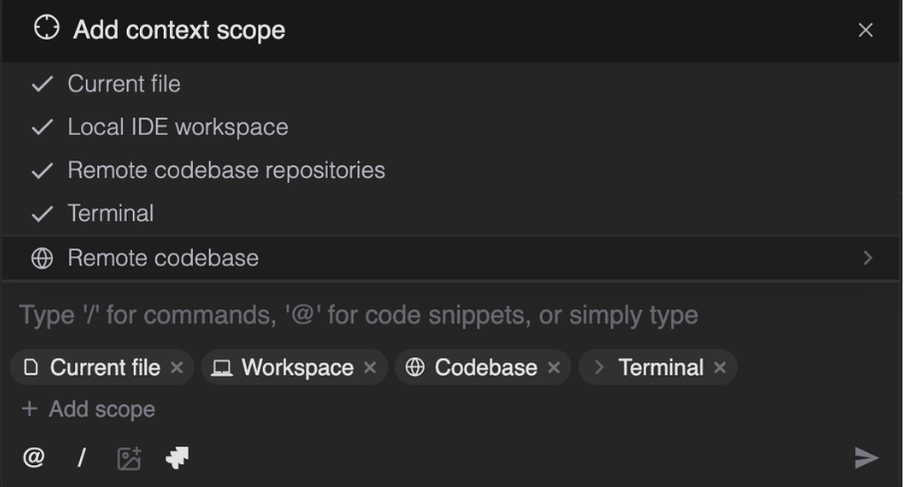The image size is (904, 487).
Task: Select the Terminal scope chip
Action: point(660,368)
